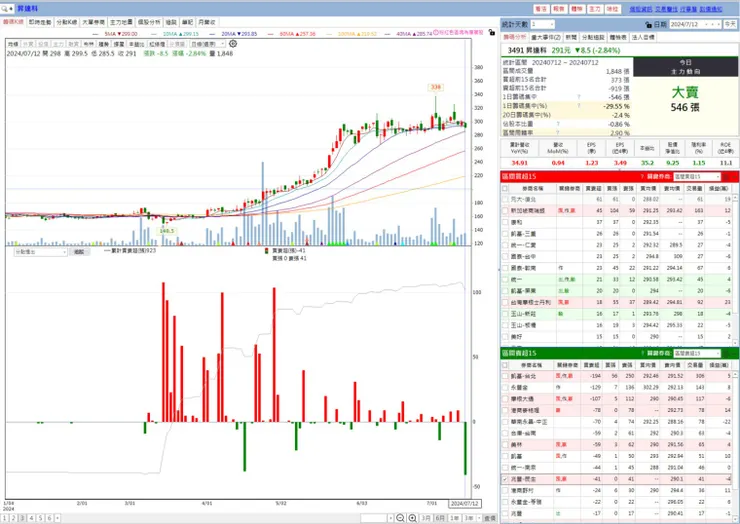Click the zoom in magnifier icon
Viewport: 740px width, 524px height.
click(x=412, y=518)
